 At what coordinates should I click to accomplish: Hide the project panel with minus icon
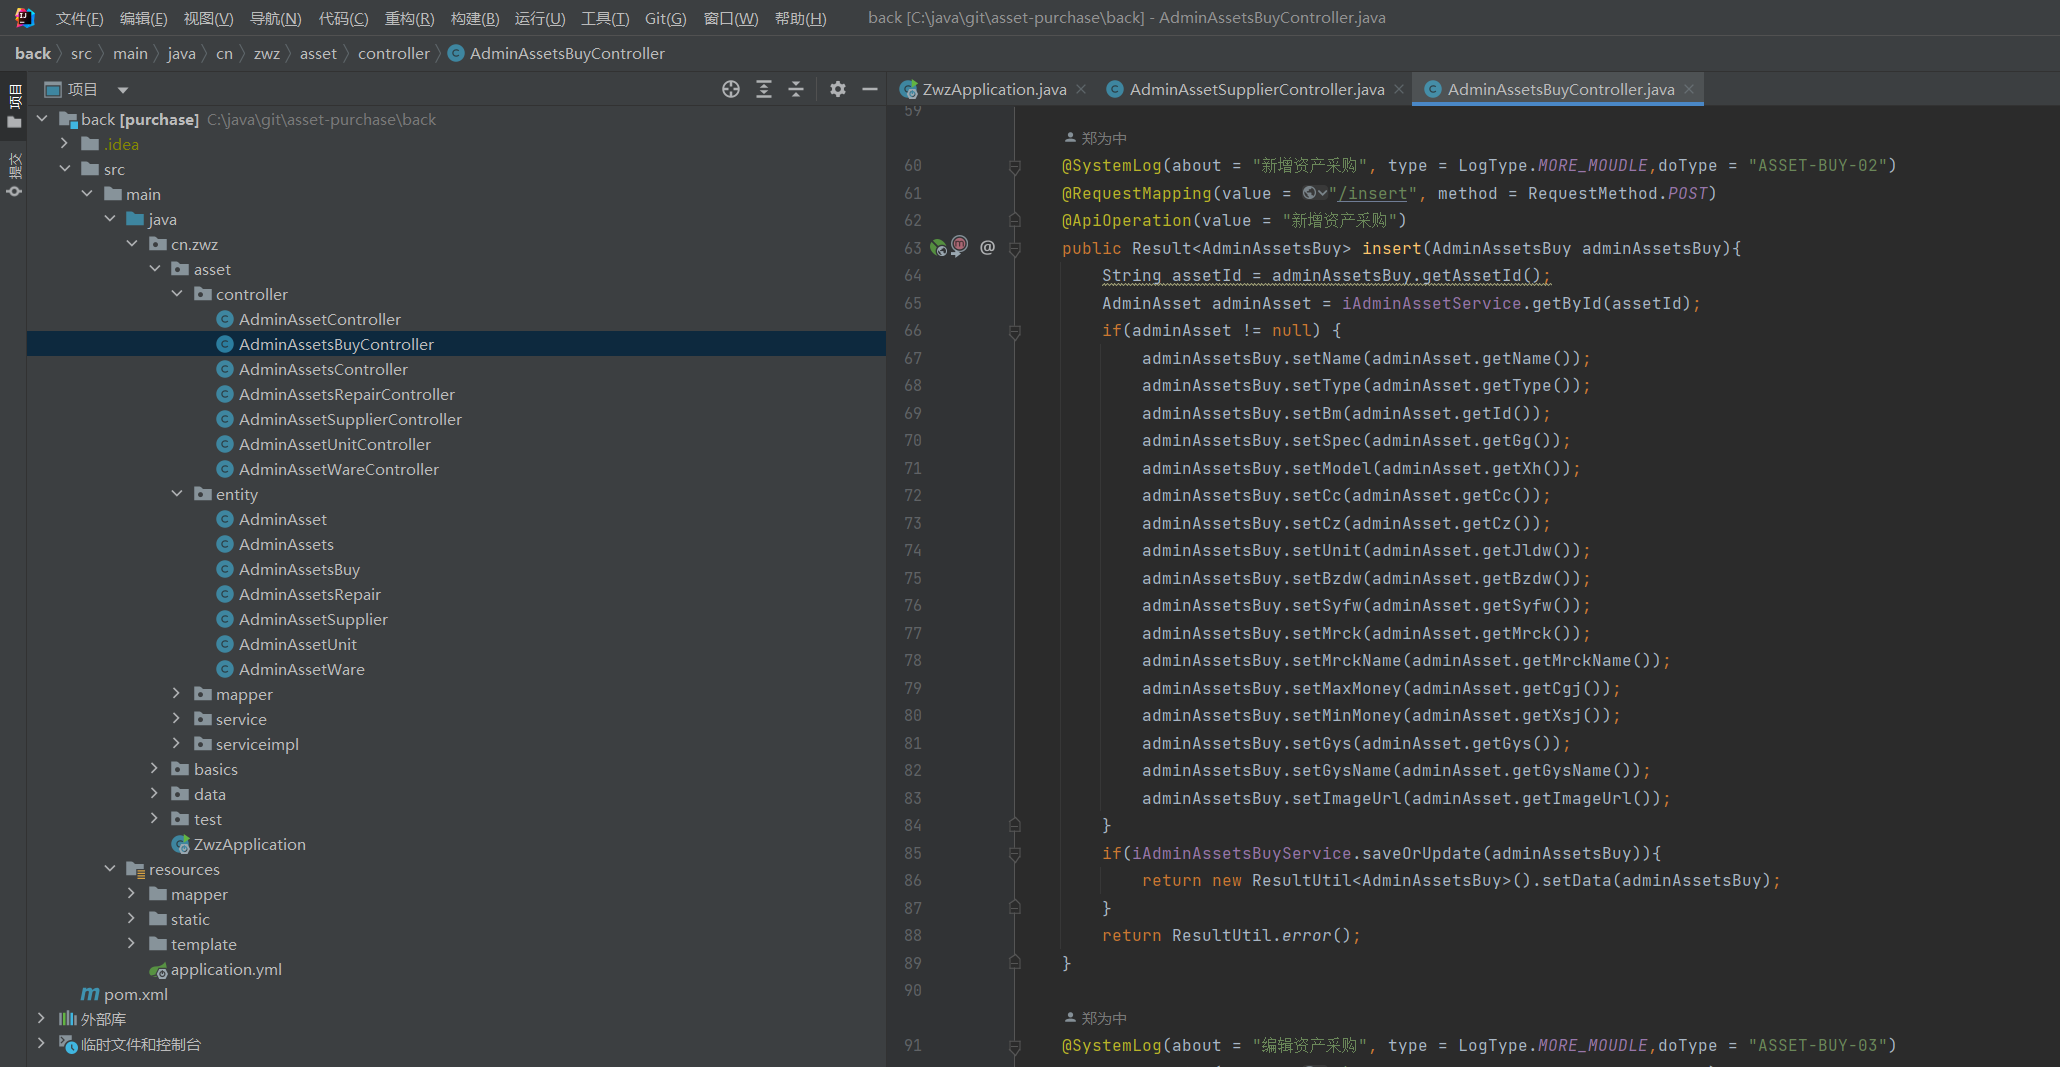tap(870, 90)
